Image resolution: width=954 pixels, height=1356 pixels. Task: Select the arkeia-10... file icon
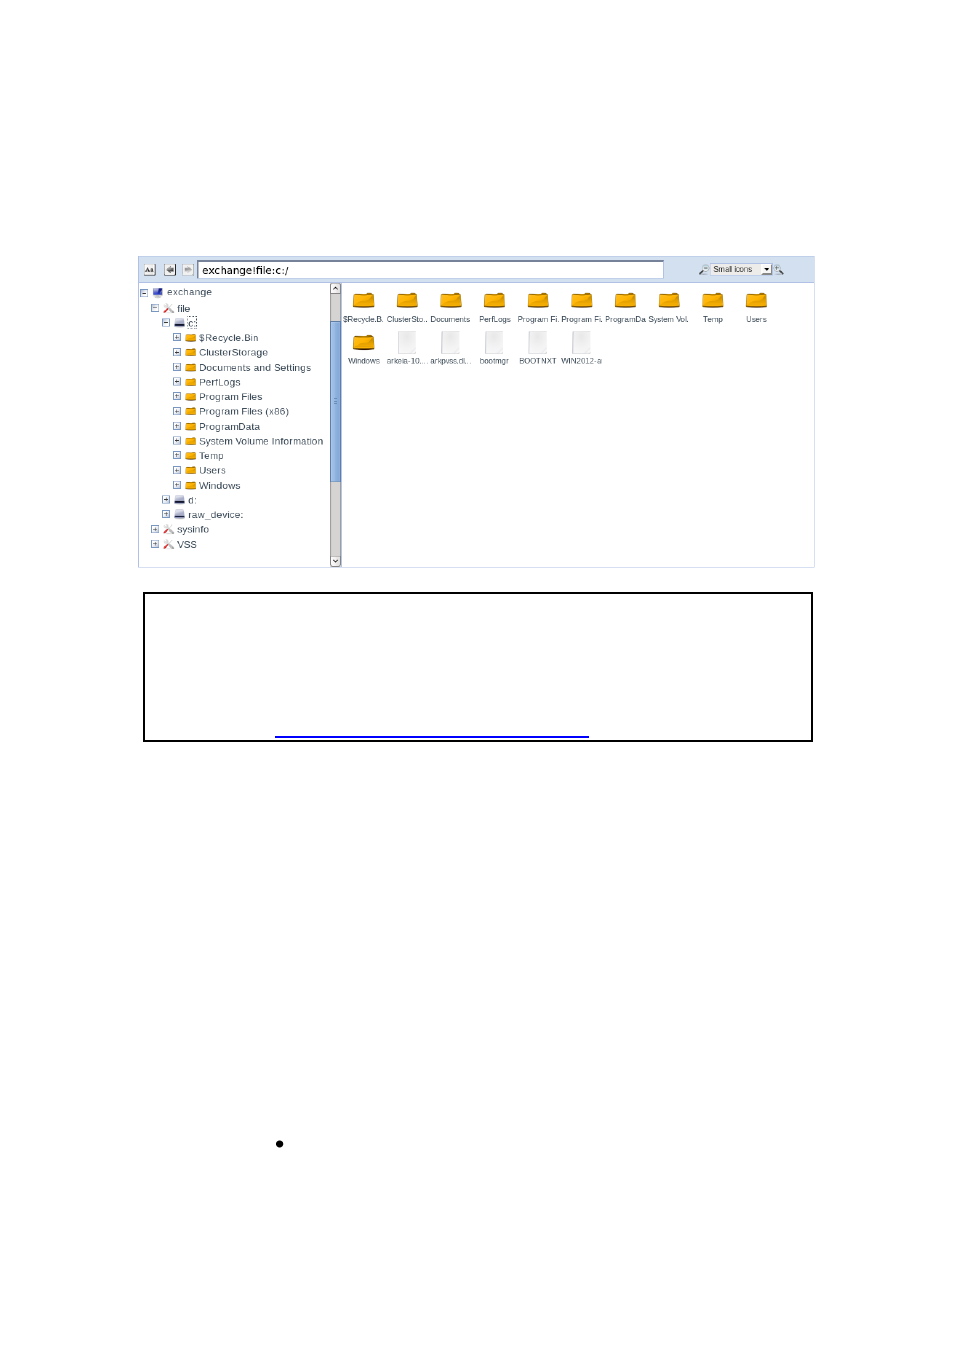click(x=407, y=343)
